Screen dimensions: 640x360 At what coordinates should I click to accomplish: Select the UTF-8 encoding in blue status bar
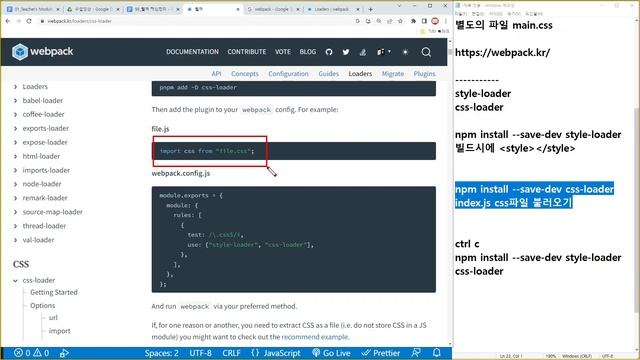200,353
